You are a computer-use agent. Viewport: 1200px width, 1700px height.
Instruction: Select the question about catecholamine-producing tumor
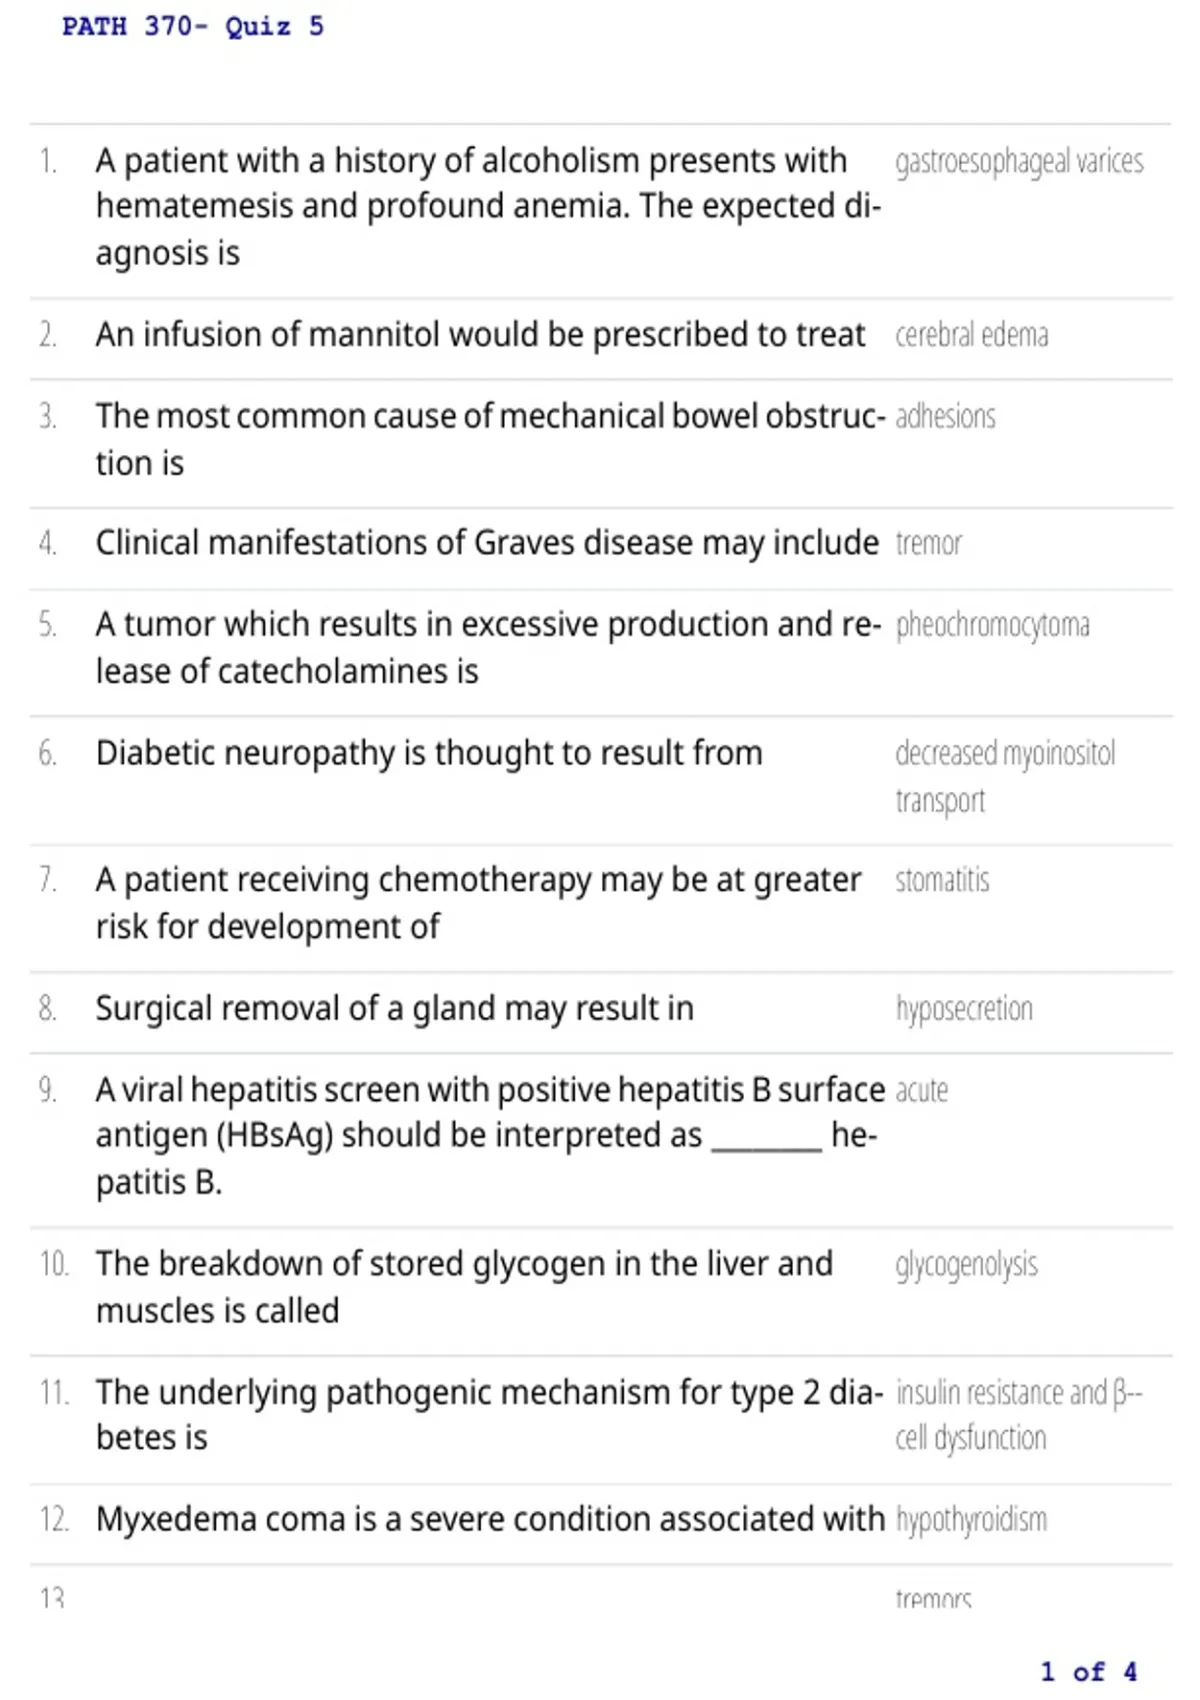tap(488, 648)
